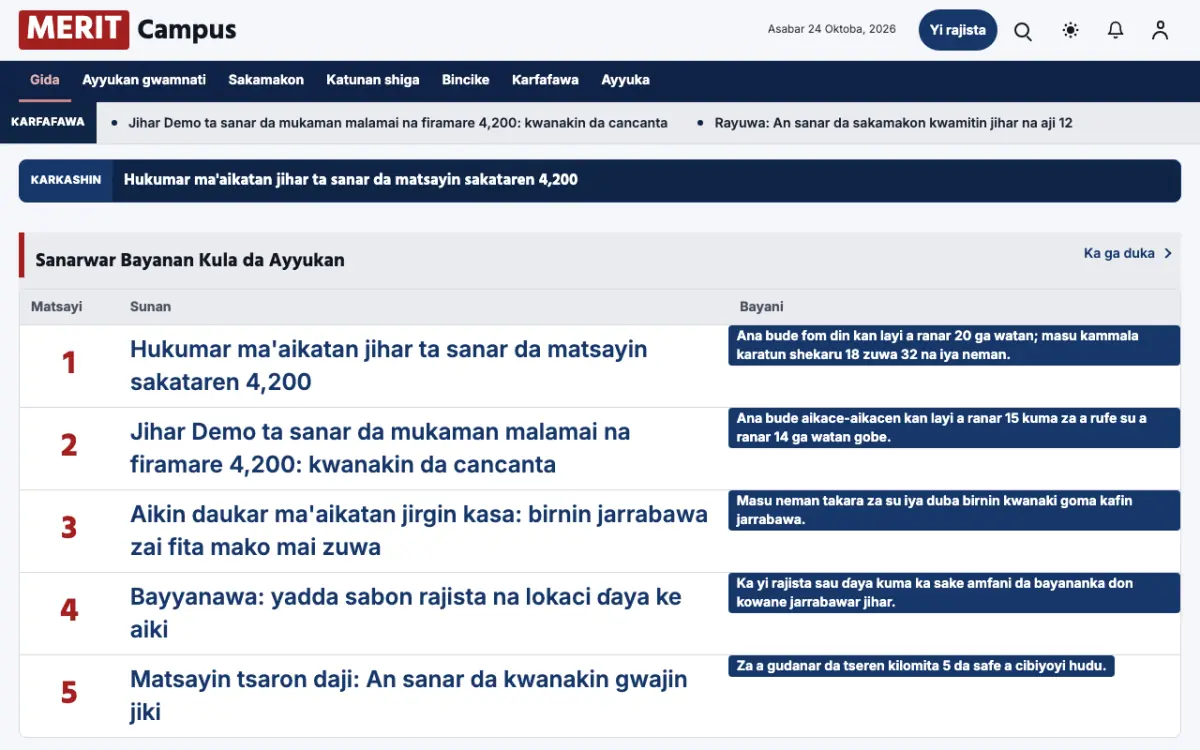Click rank number 1
Screen dimensions: 1200x750
click(x=69, y=362)
